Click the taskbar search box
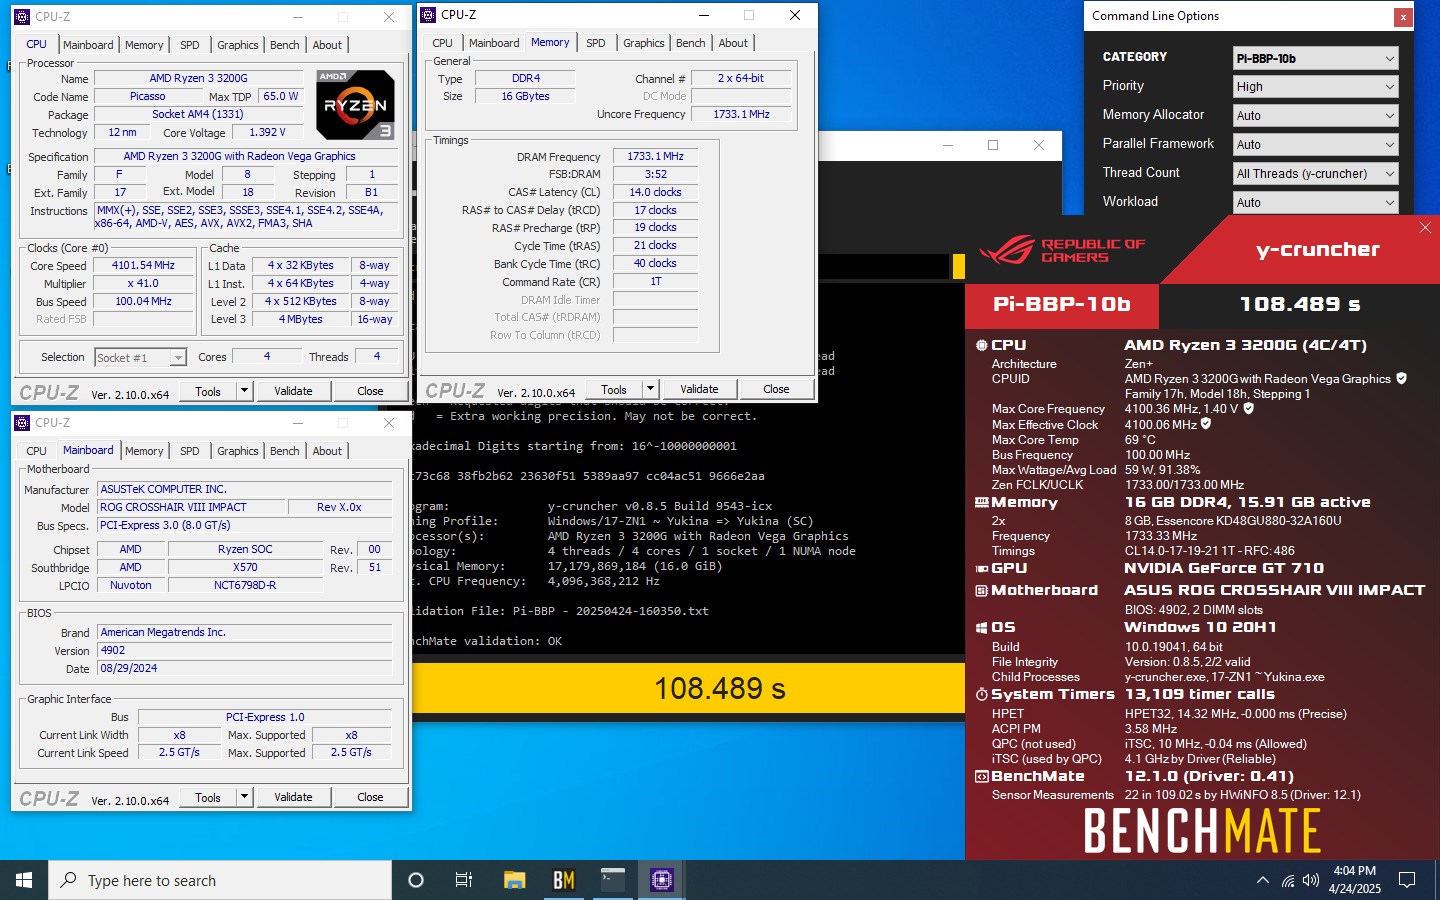Image resolution: width=1440 pixels, height=900 pixels. [x=220, y=880]
